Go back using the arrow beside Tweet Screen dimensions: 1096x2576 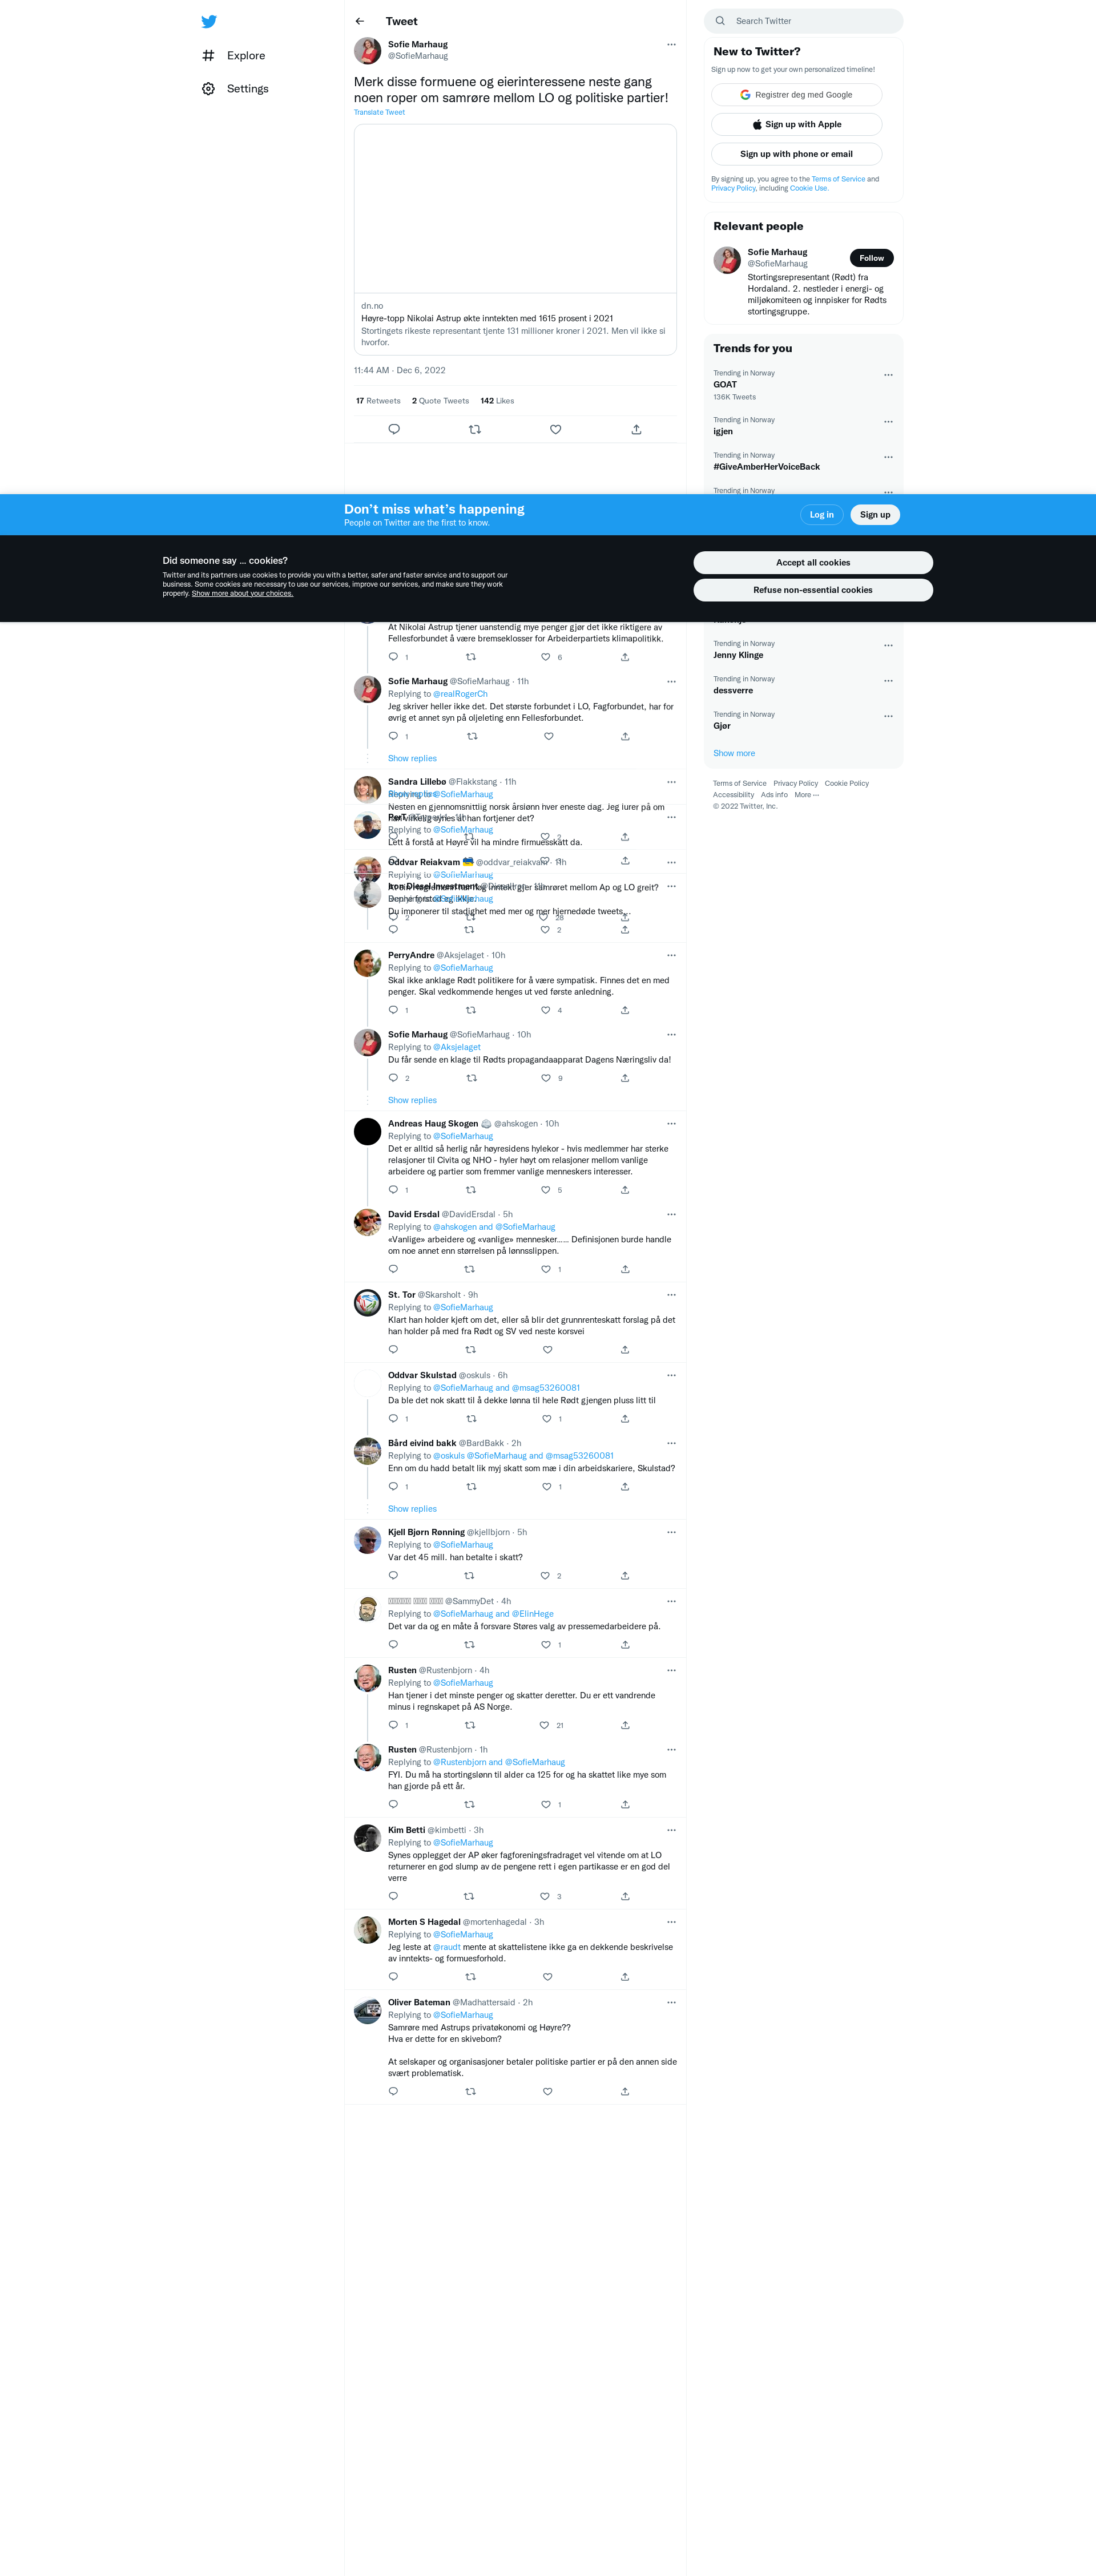[x=360, y=21]
